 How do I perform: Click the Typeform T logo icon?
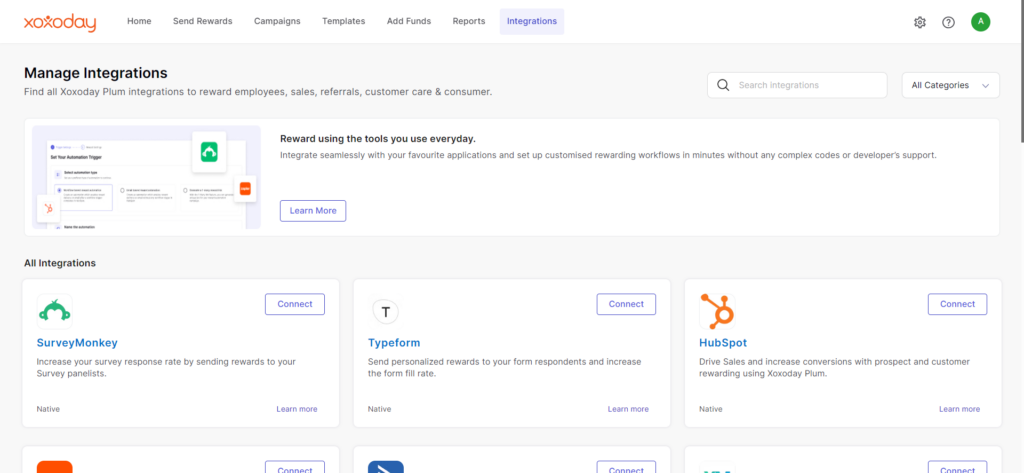click(x=385, y=312)
